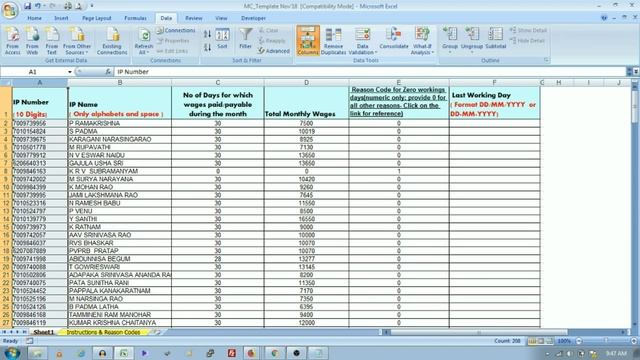
Task: Open From Other Sources menu
Action: pyautogui.click(x=77, y=41)
